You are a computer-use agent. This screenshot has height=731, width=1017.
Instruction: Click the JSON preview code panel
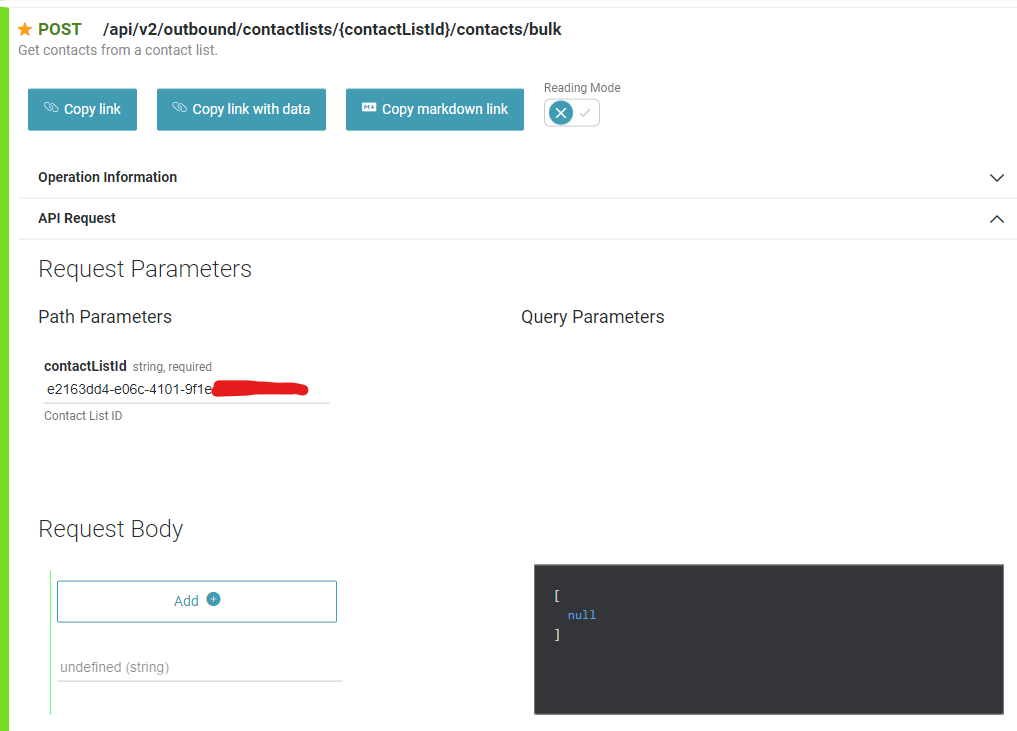(769, 639)
